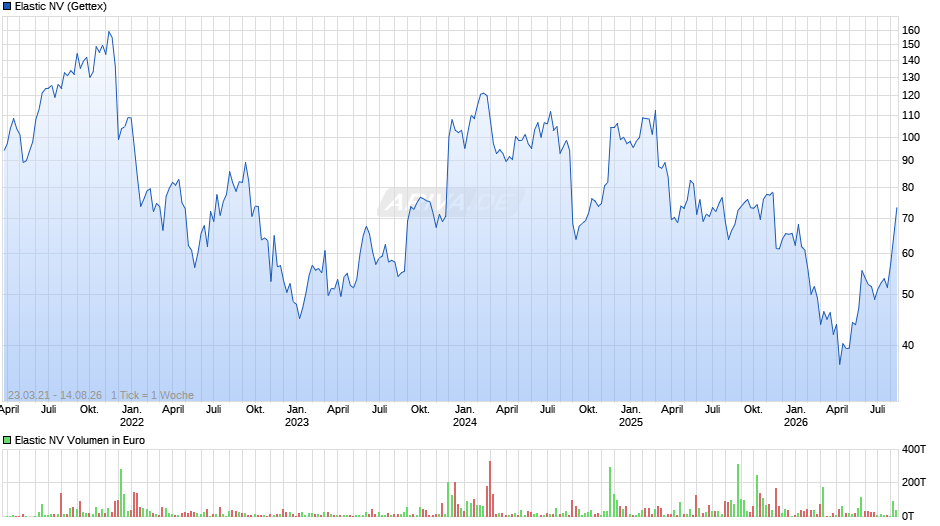Click the 'April' label after Jan. 2022
The image size is (940, 526).
coord(173,410)
